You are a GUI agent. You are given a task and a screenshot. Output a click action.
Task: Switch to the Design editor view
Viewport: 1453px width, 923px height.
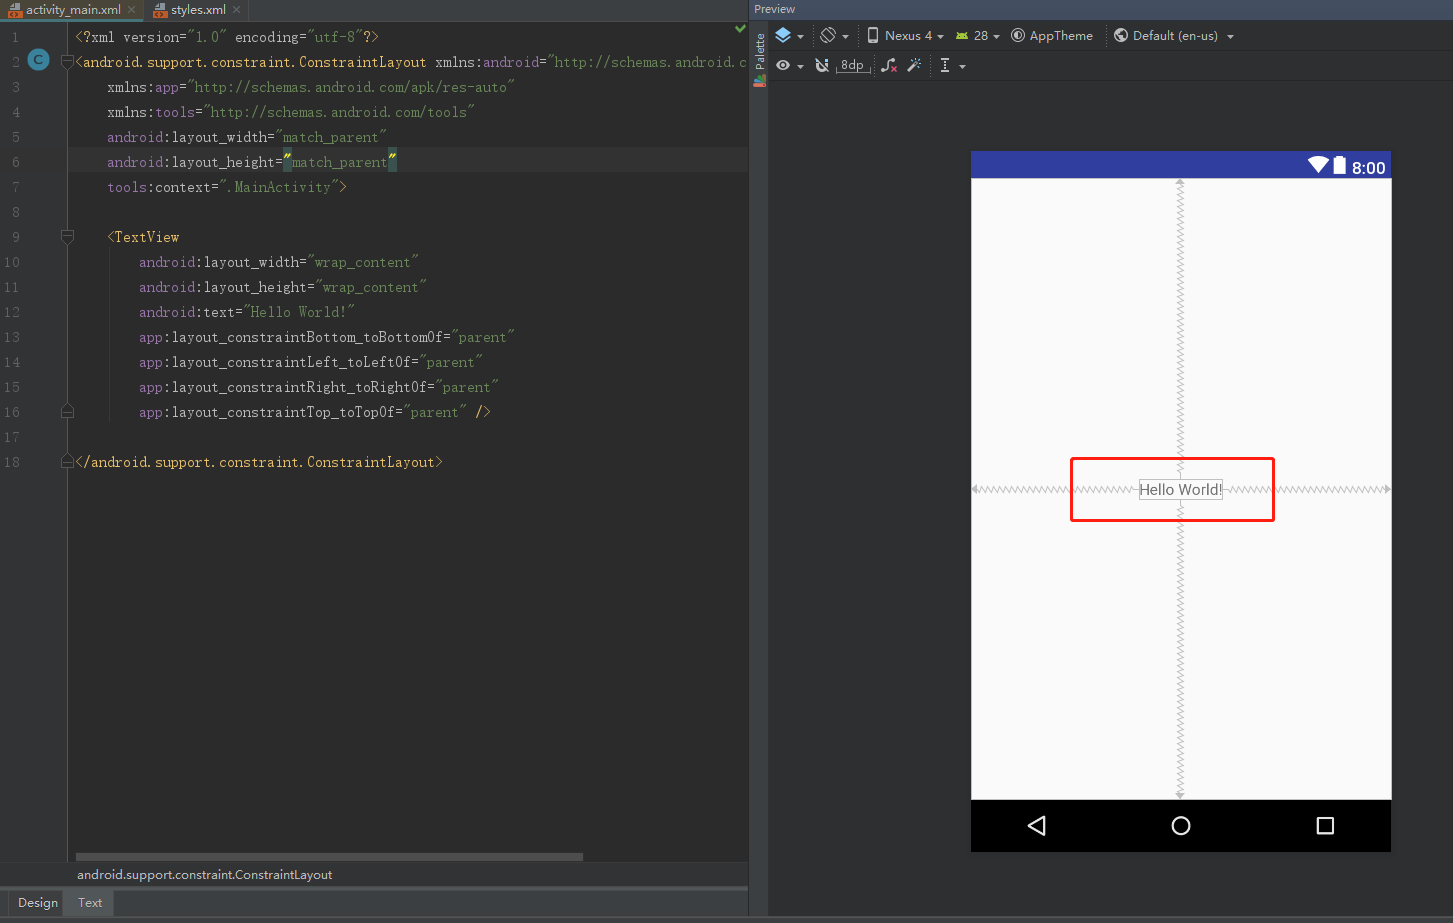(x=36, y=902)
